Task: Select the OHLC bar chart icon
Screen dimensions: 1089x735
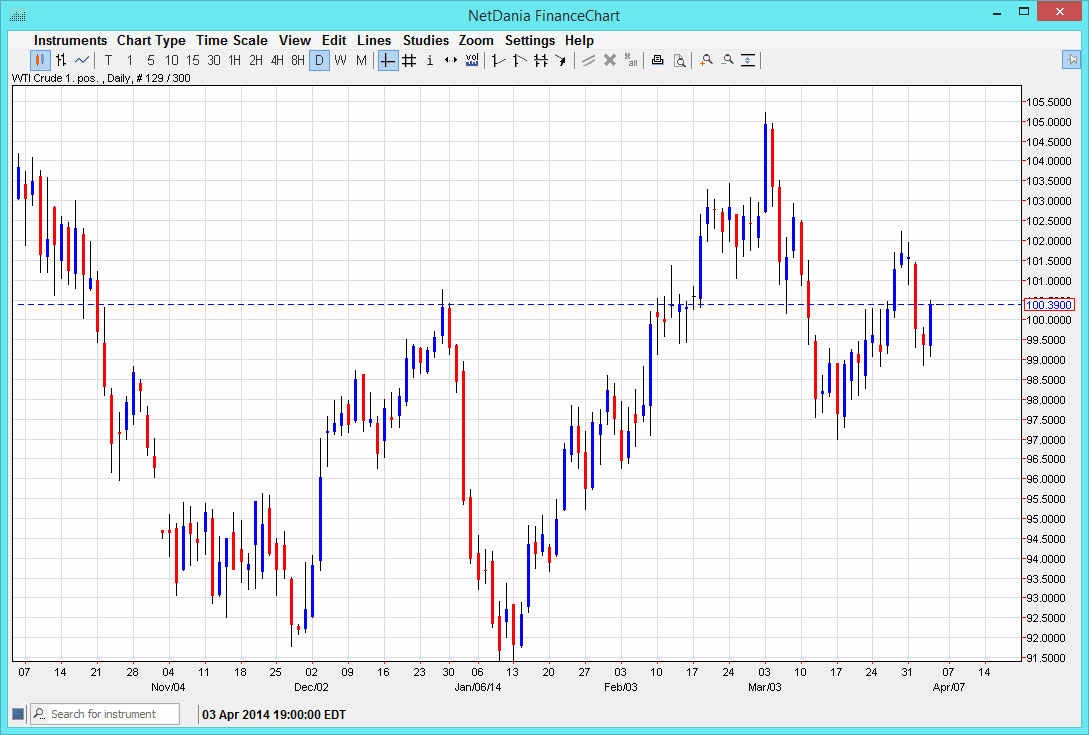Action: point(61,61)
